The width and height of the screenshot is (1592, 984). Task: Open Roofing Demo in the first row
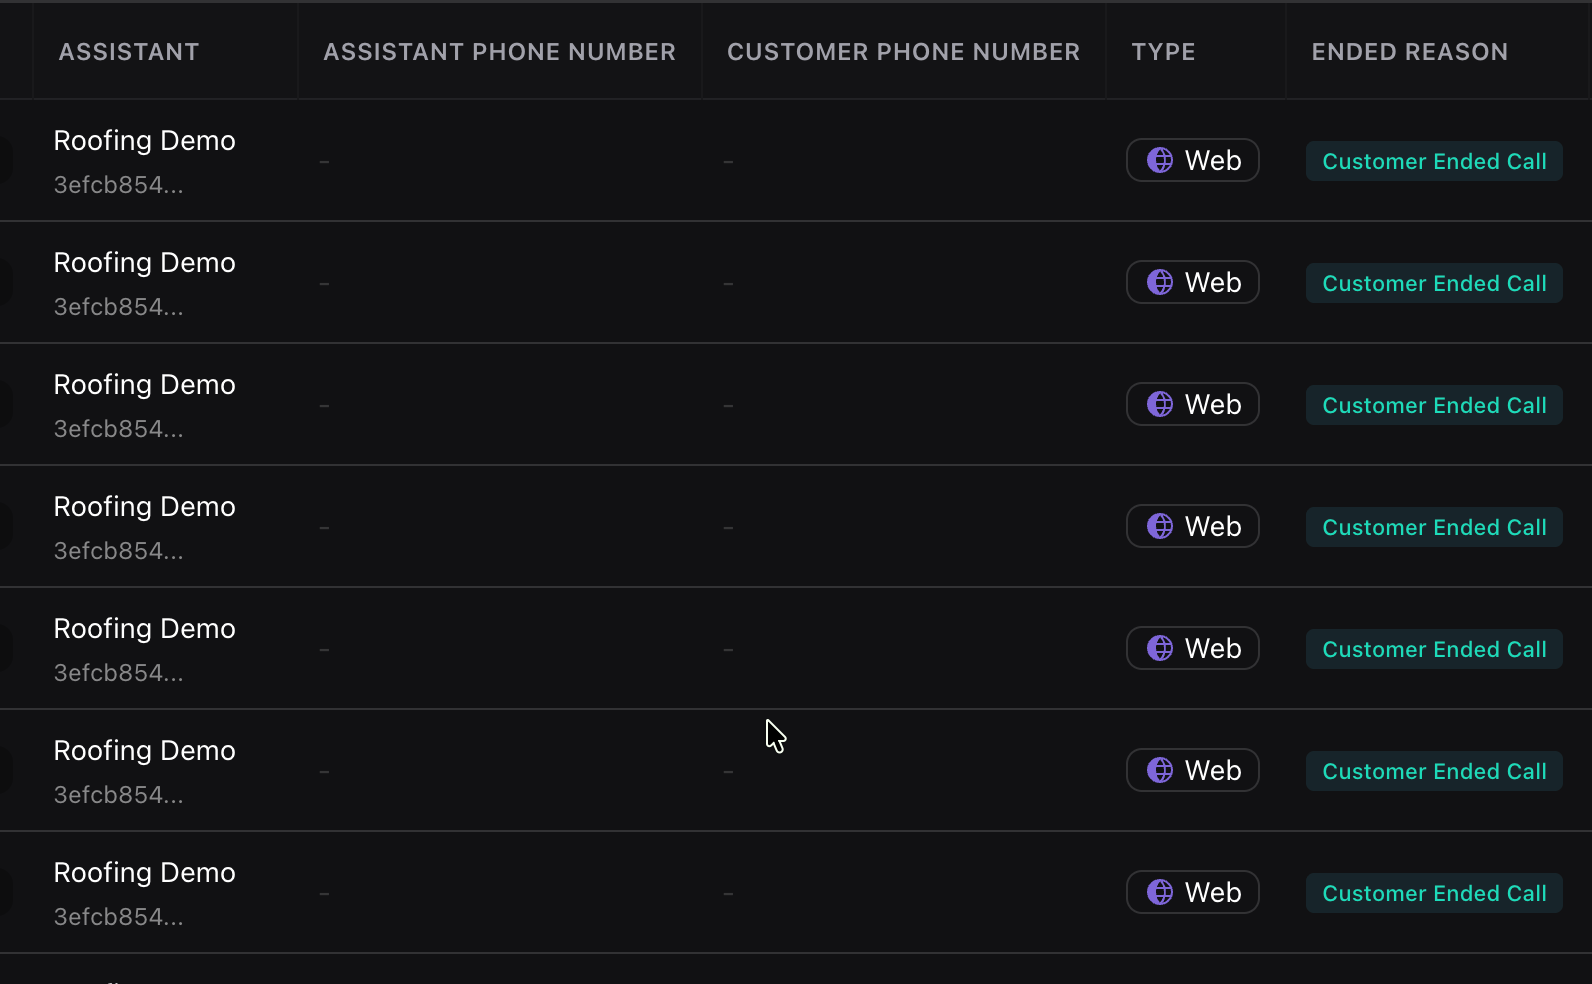[x=145, y=141]
